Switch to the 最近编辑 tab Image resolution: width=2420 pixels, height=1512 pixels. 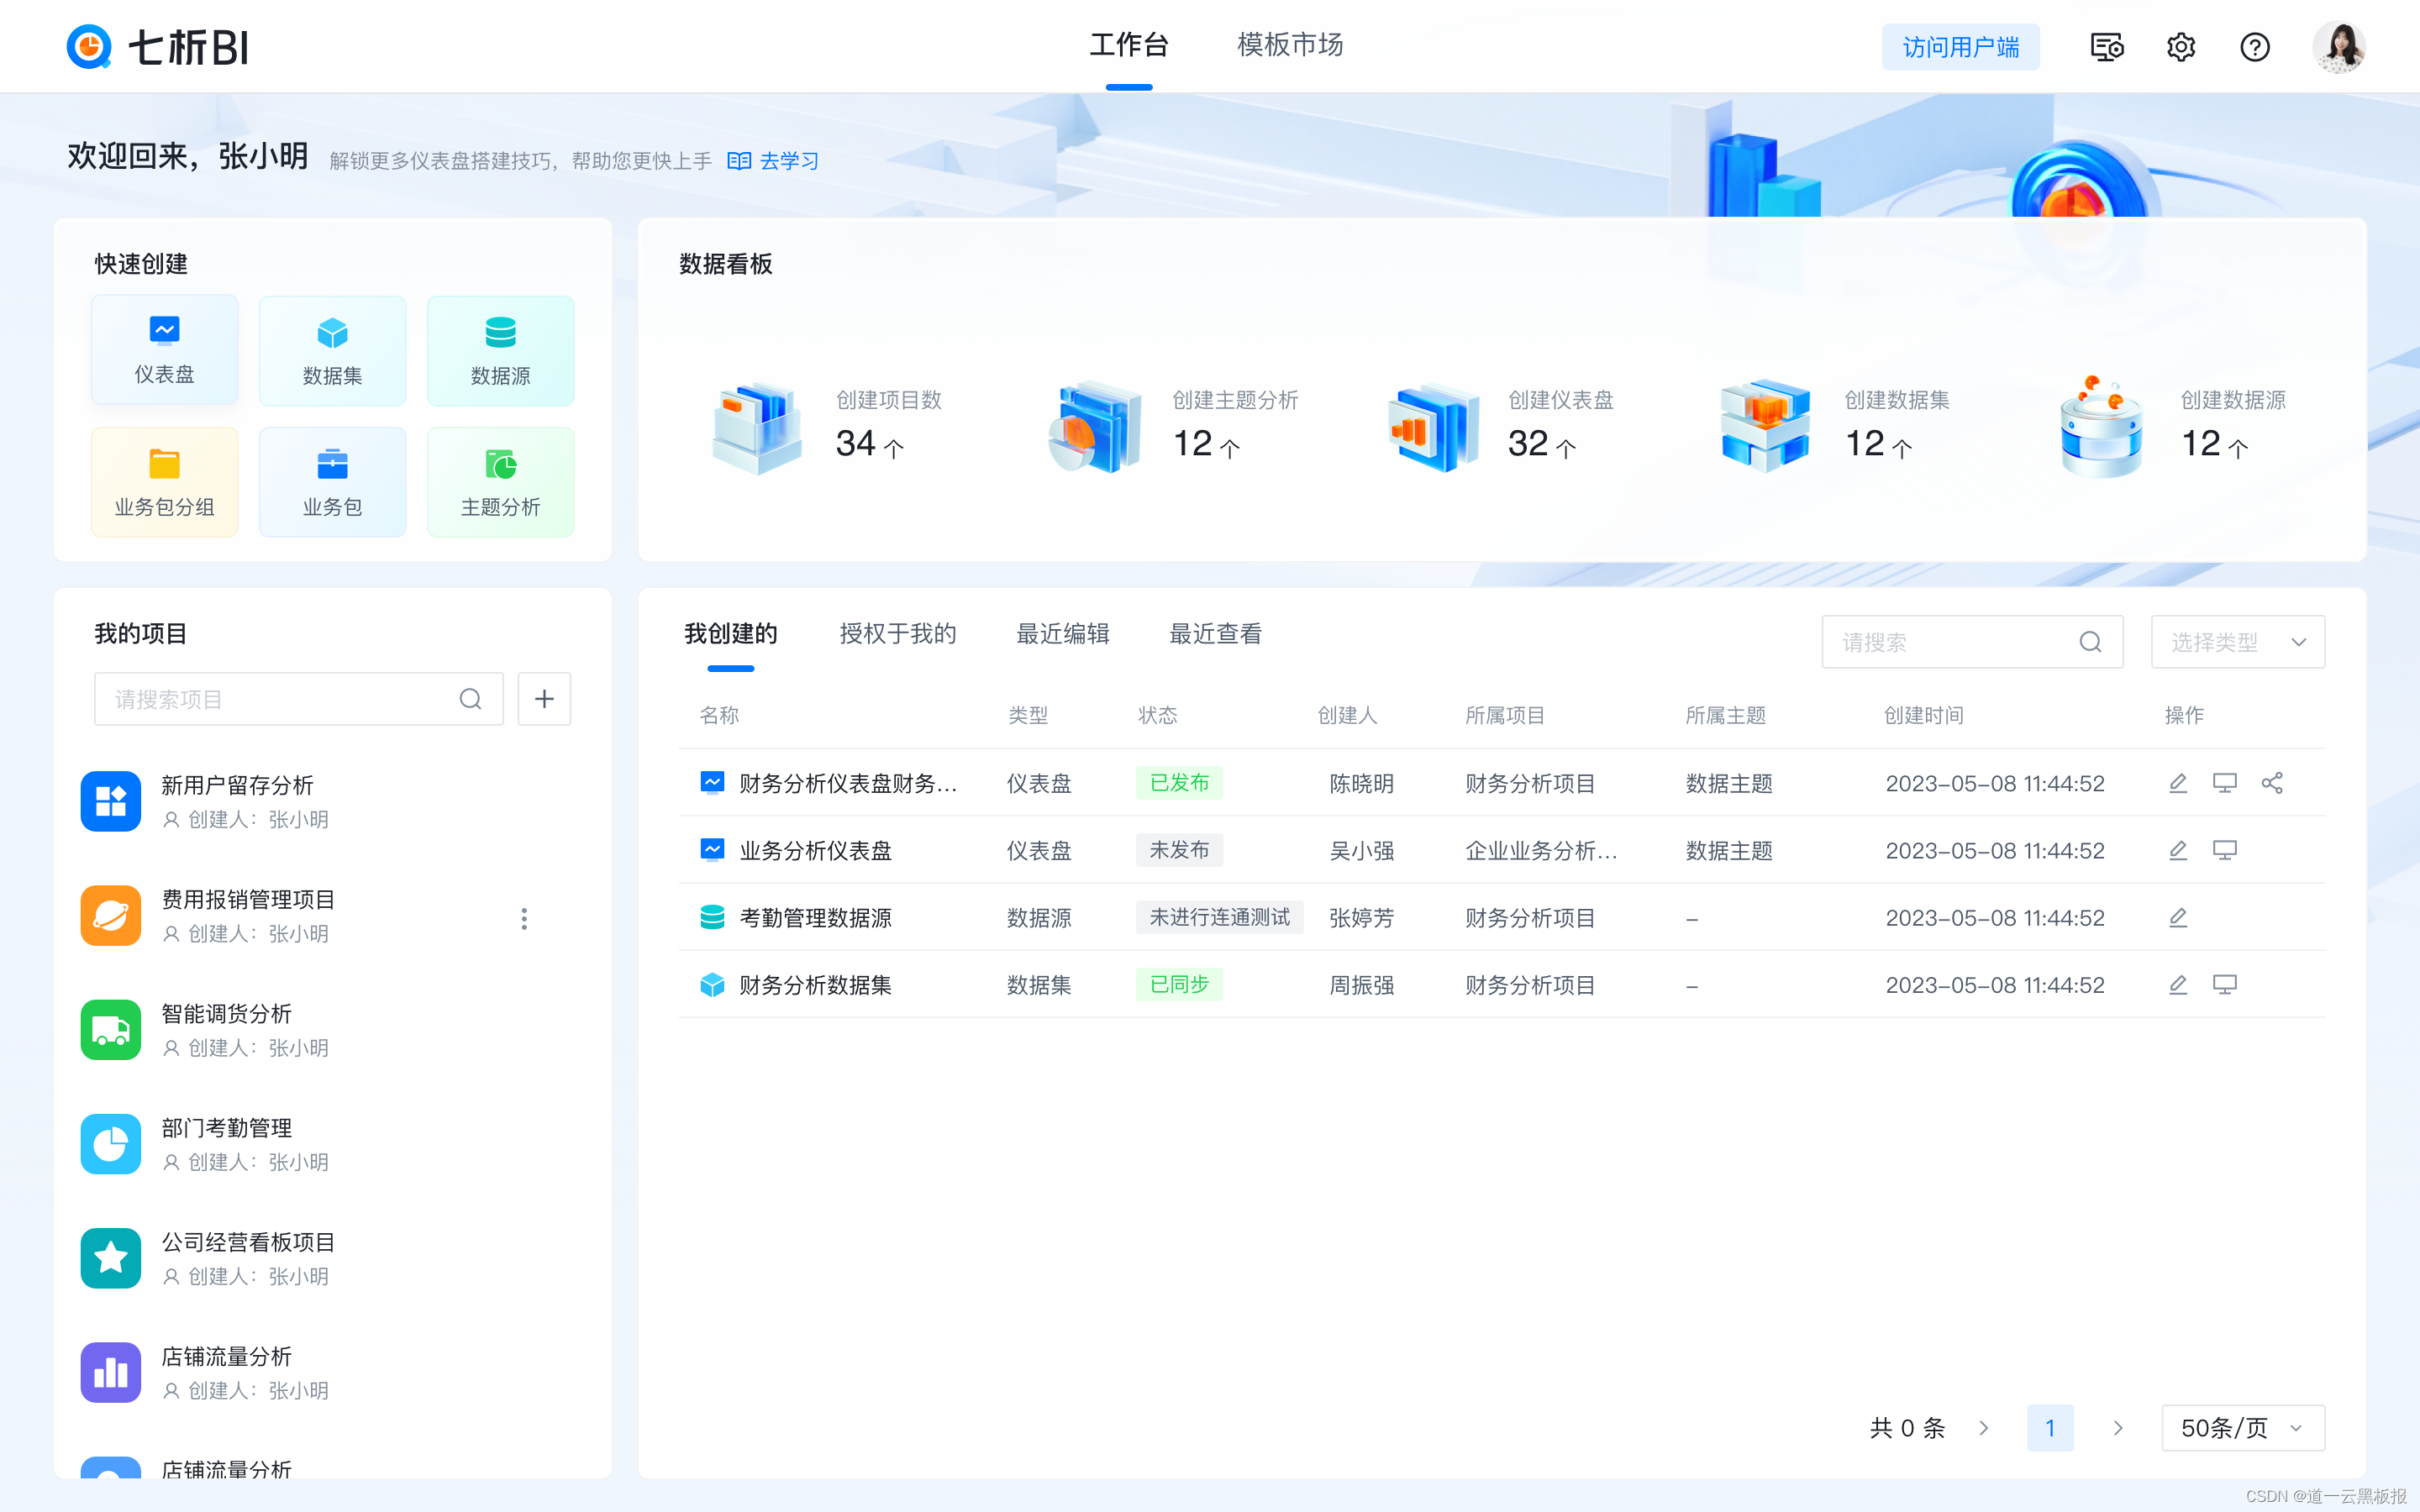click(x=1062, y=634)
